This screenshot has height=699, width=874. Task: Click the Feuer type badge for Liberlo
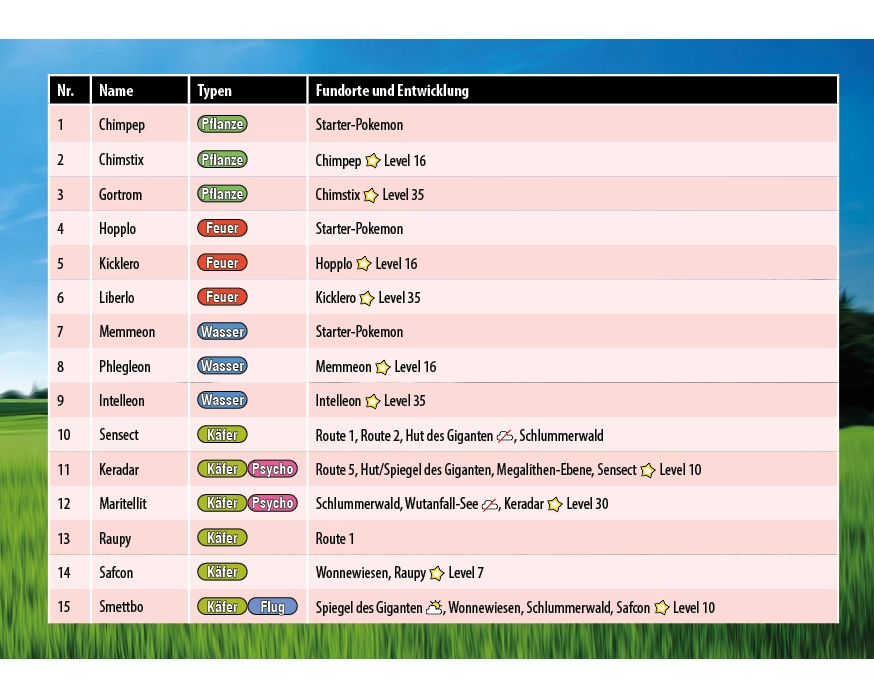click(x=222, y=297)
